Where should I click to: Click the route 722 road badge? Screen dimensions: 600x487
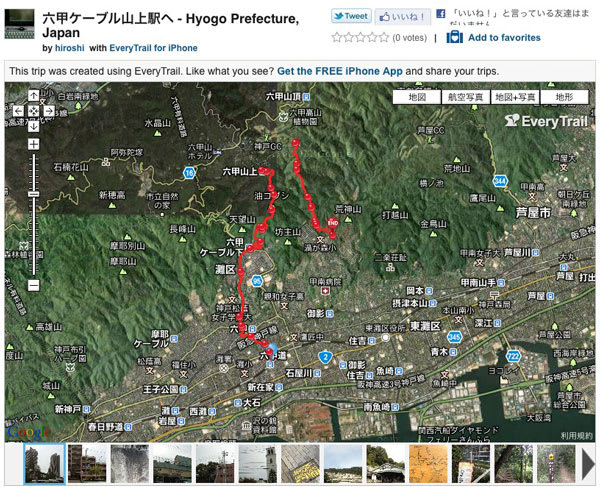pyautogui.click(x=513, y=356)
